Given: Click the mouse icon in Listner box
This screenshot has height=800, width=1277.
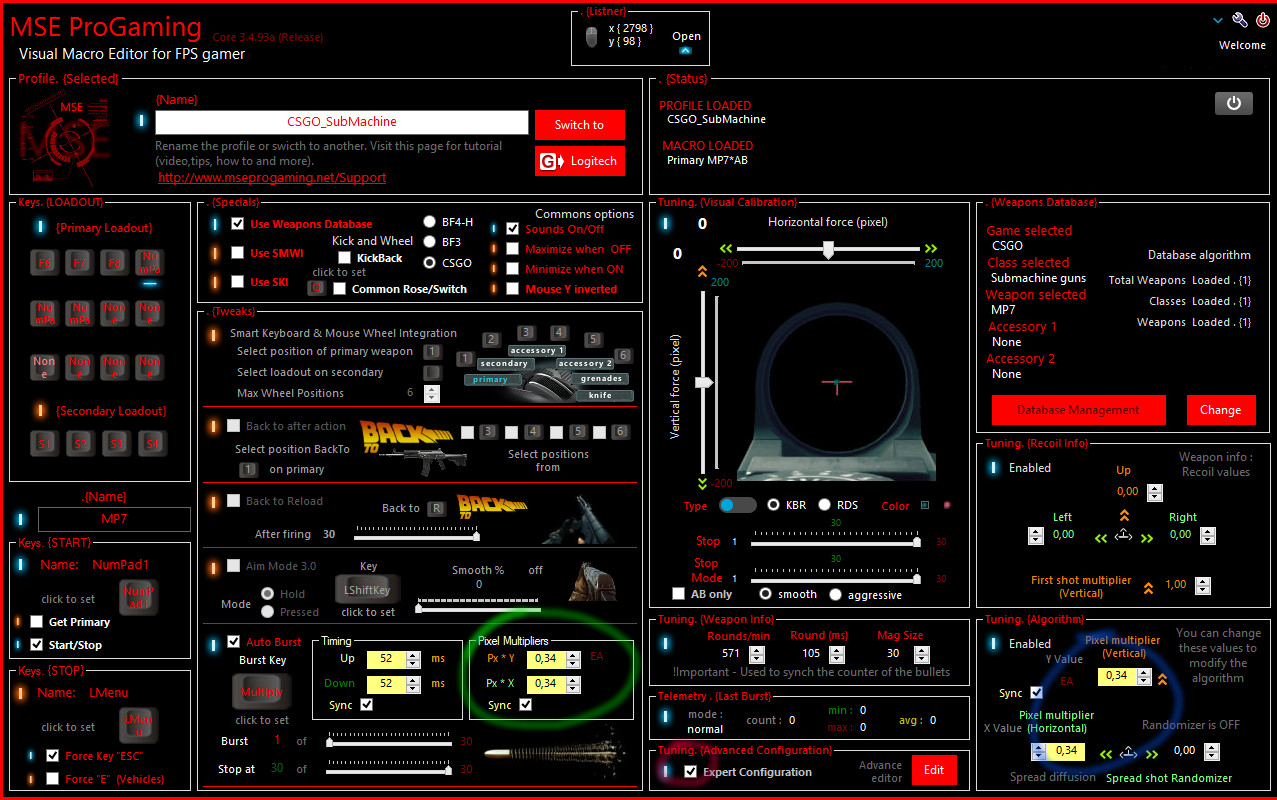Looking at the screenshot, I should 591,37.
